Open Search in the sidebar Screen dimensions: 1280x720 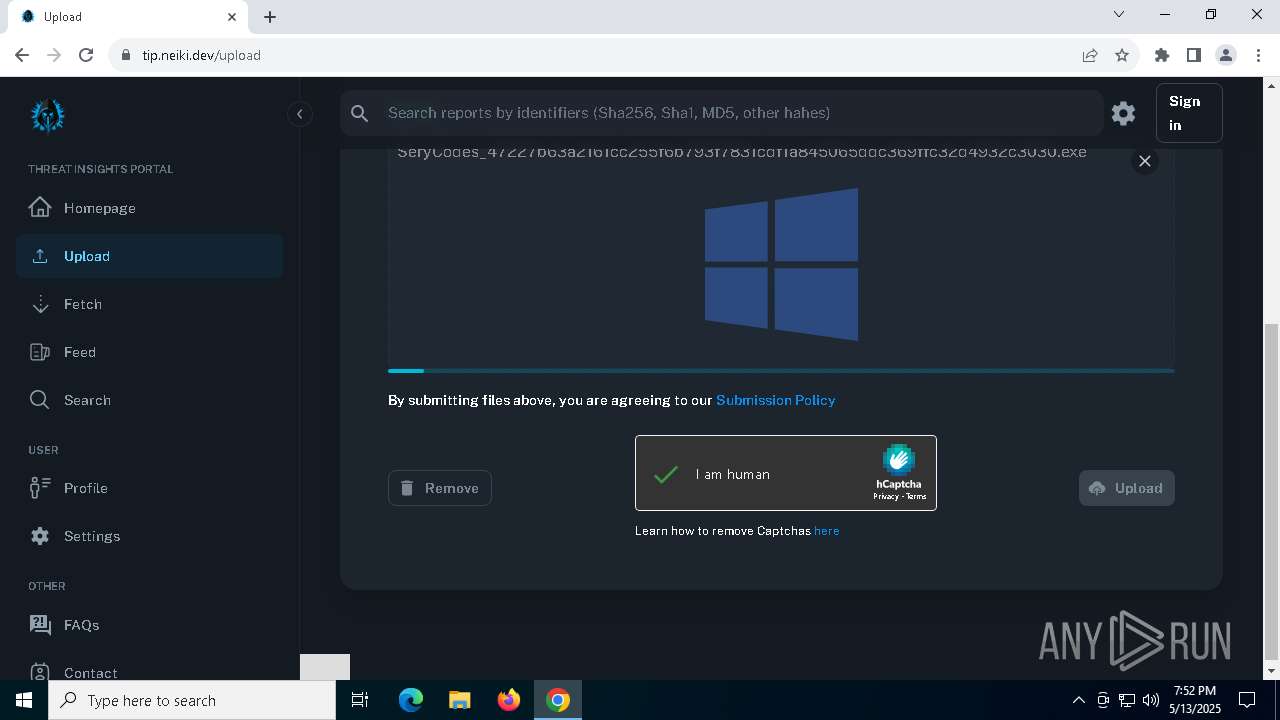pos(149,400)
